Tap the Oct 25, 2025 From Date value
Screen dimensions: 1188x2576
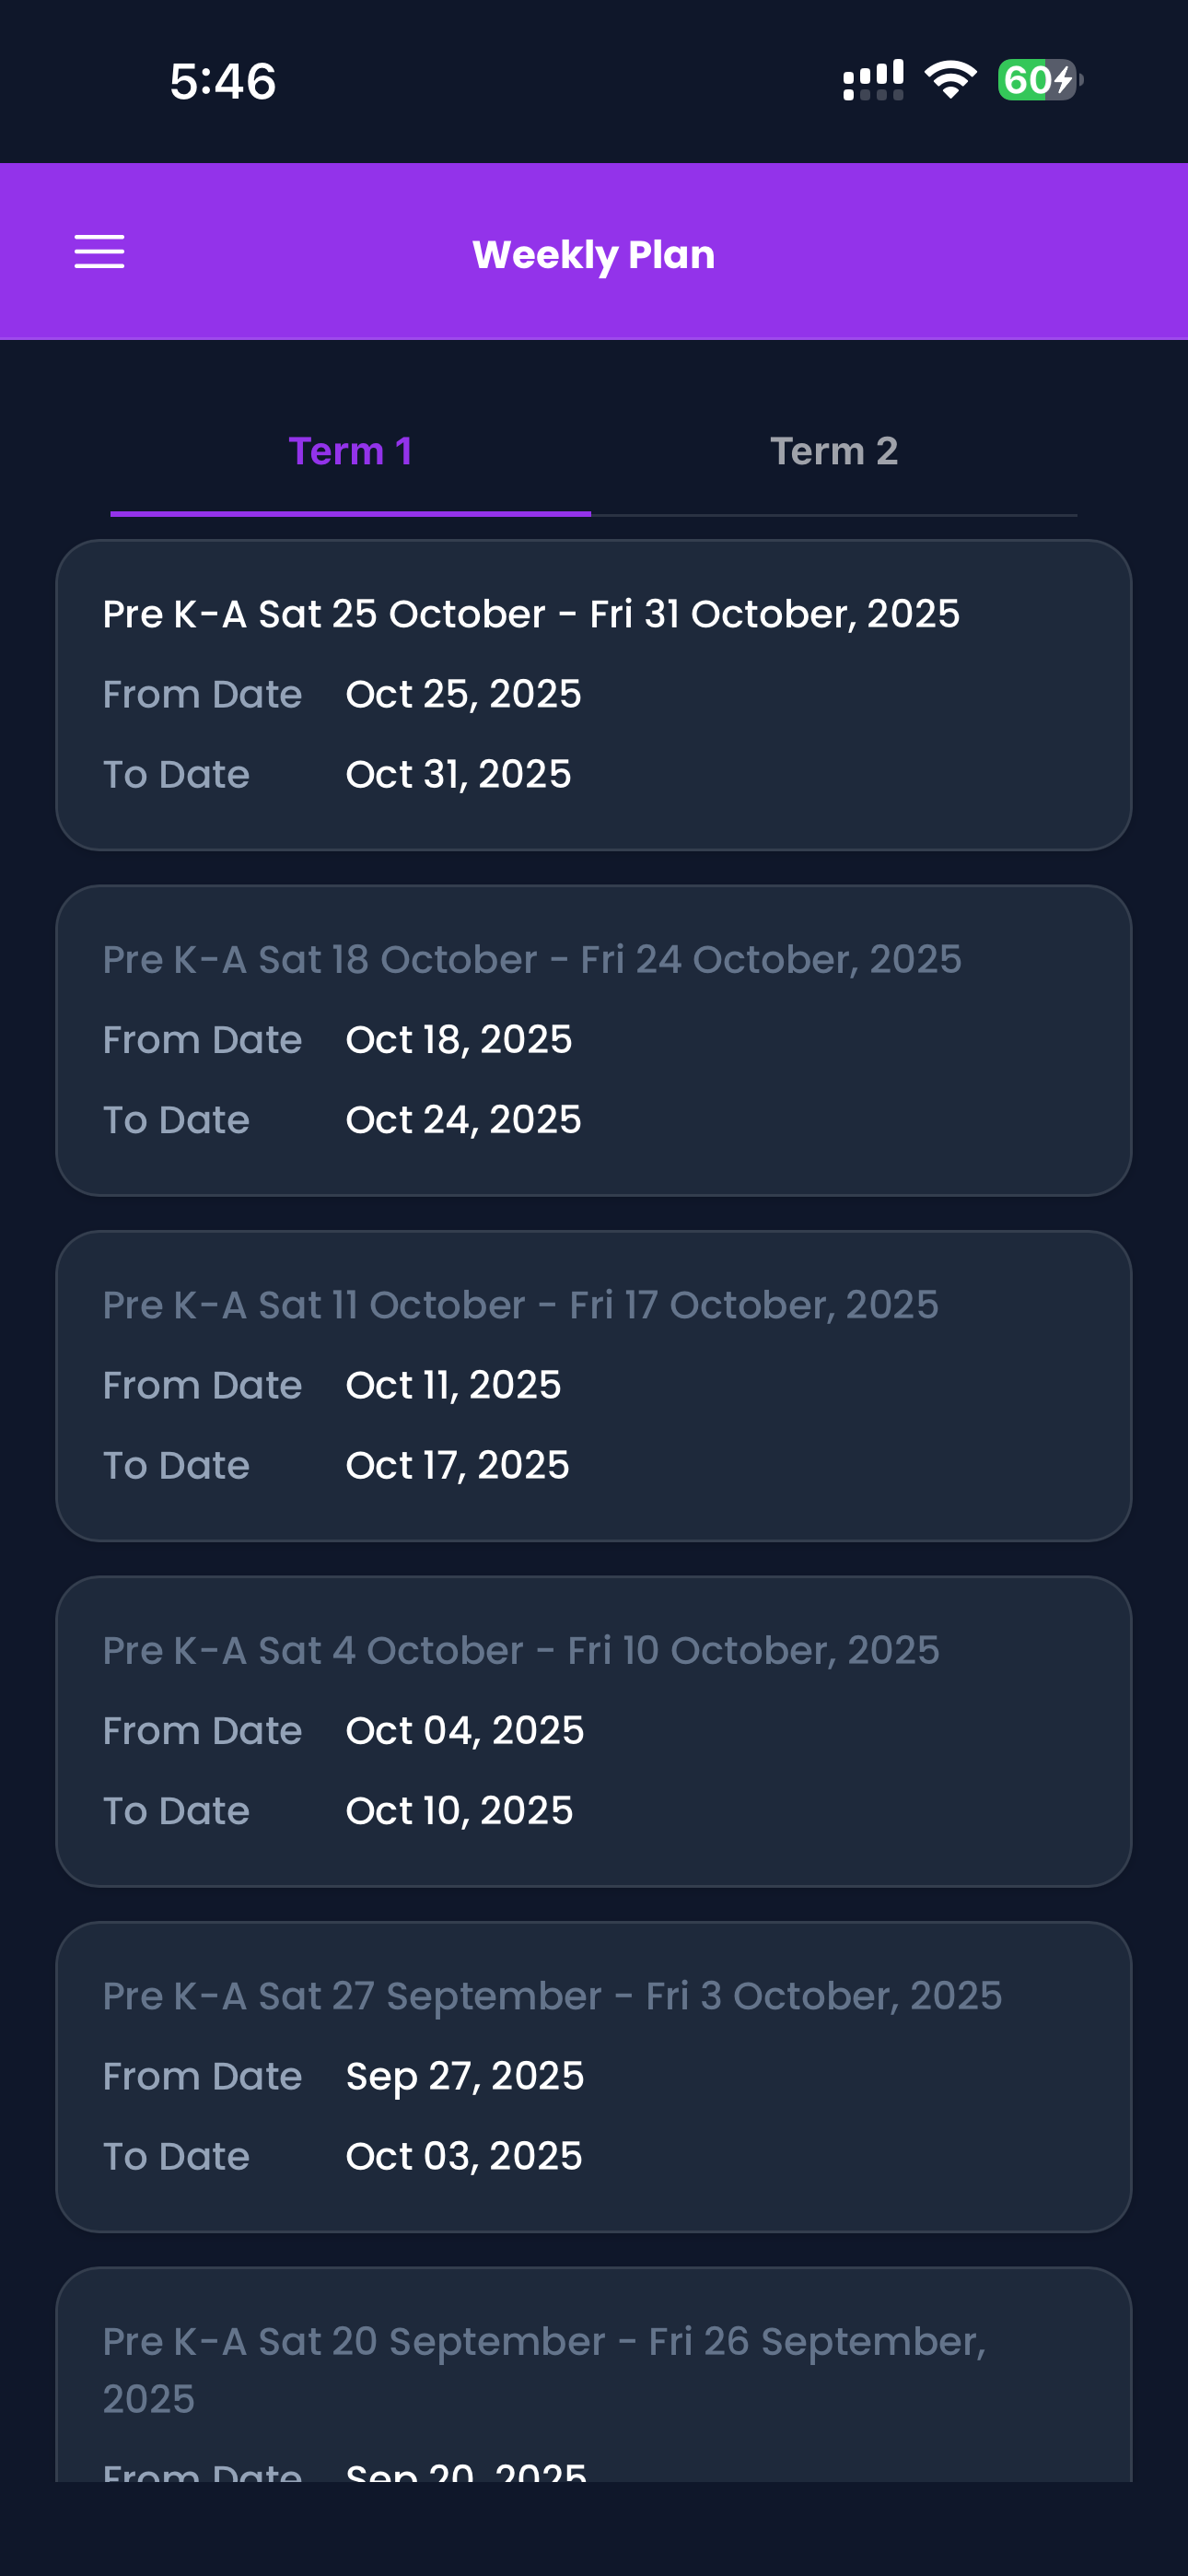click(463, 694)
